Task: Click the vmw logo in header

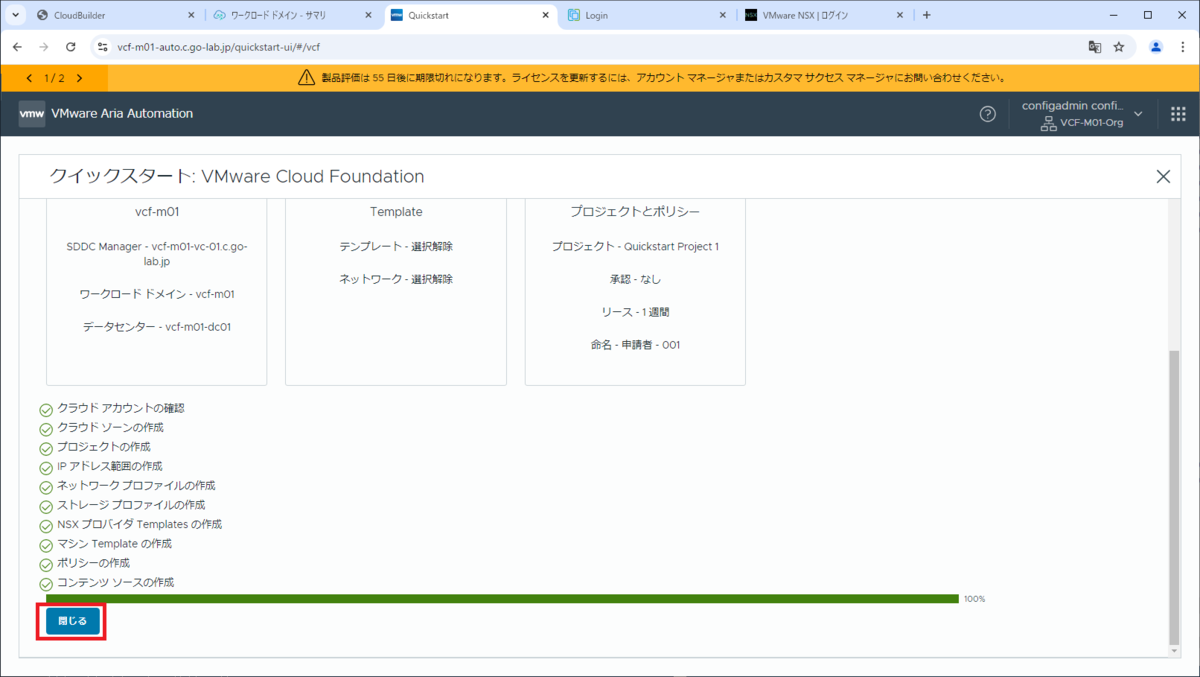Action: (x=32, y=114)
